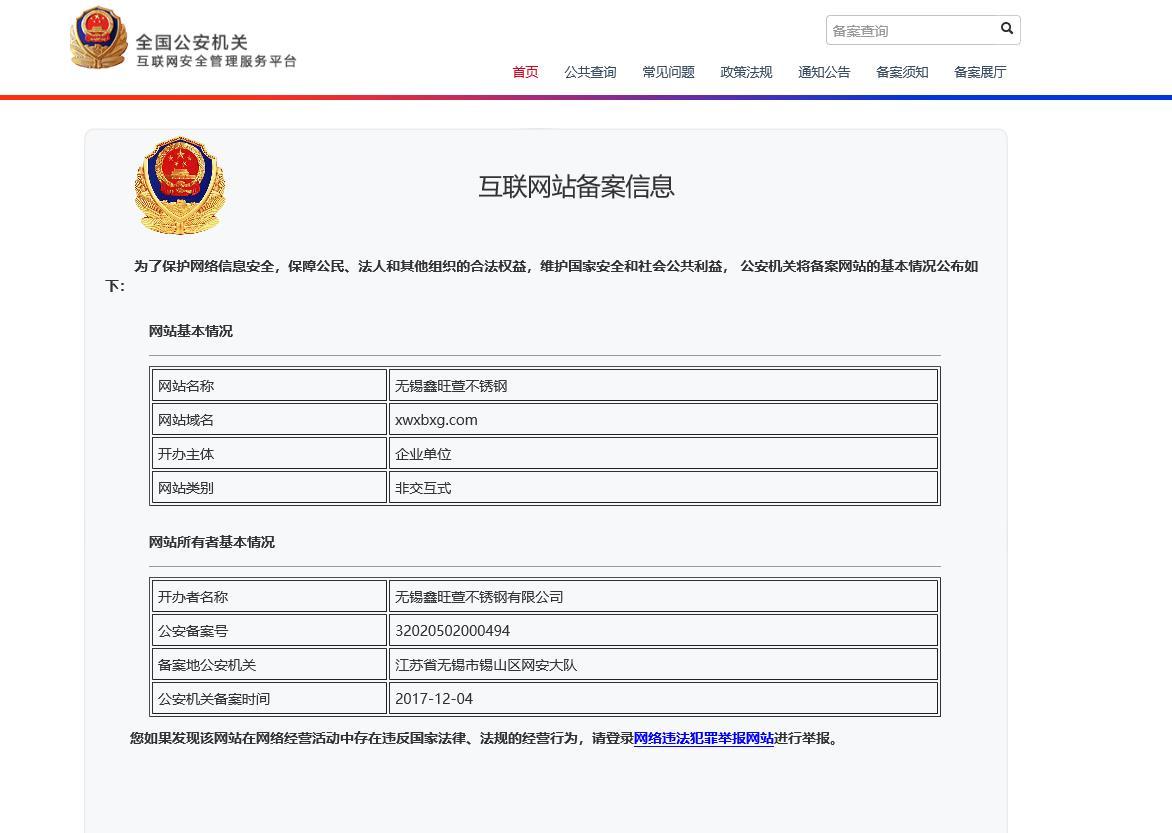1172x833 pixels.
Task: Select domain xwxbxg.com cell
Action: (x=663, y=419)
